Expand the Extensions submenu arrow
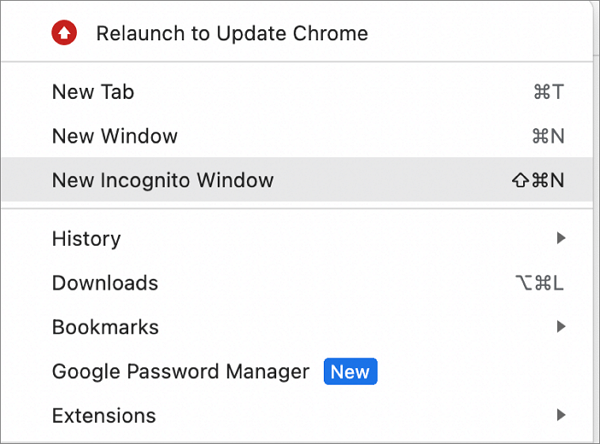The width and height of the screenshot is (600, 444). [x=561, y=414]
